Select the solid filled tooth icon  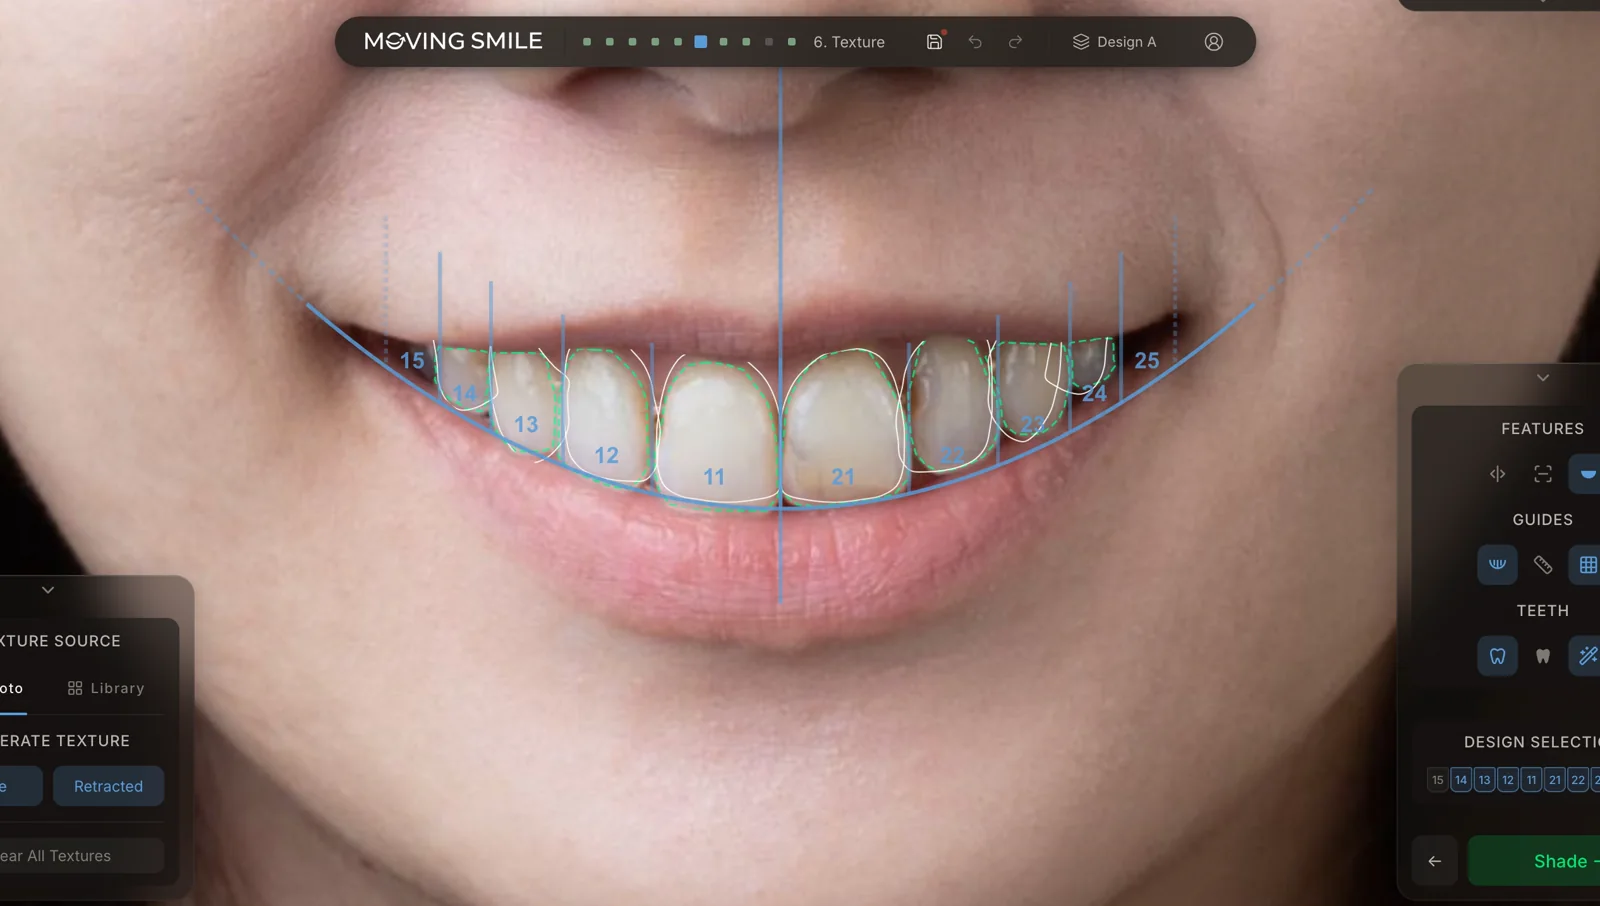(x=1543, y=656)
